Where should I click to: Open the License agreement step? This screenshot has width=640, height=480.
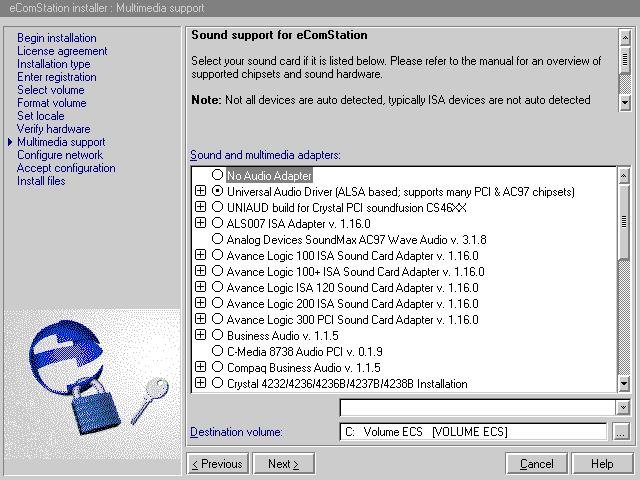62,51
